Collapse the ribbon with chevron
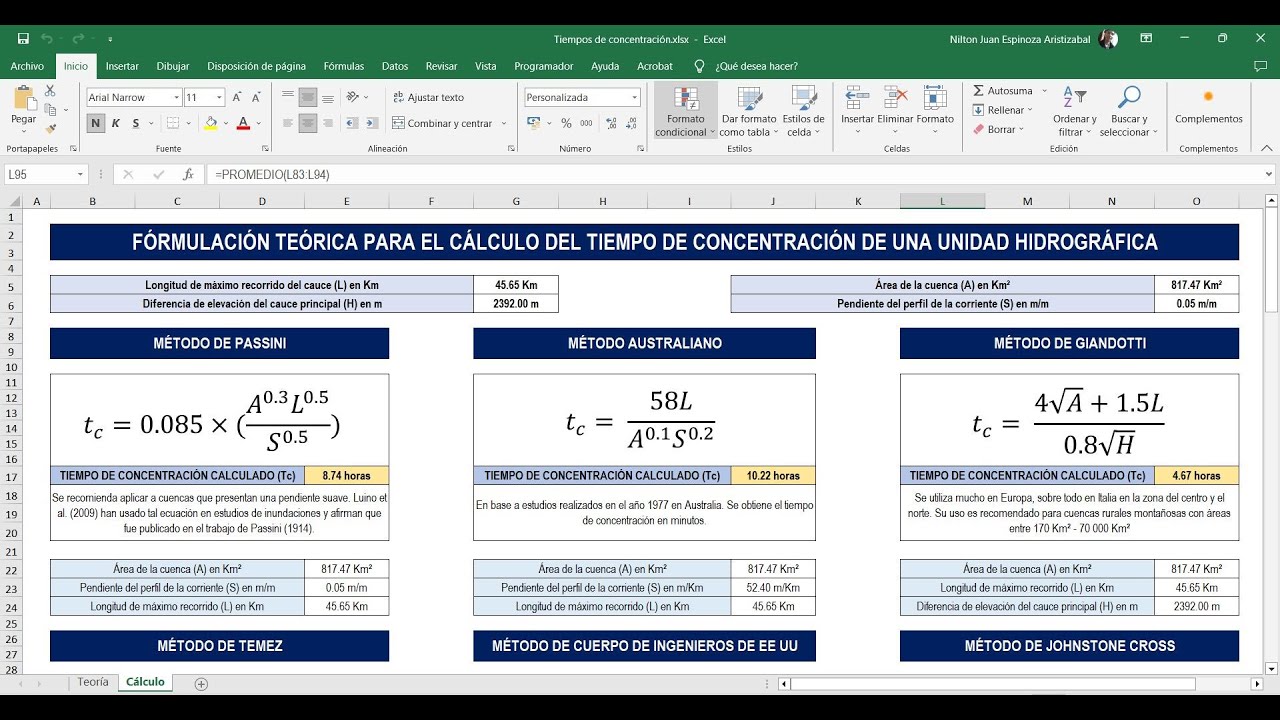Screen dimensions: 1280x720 tap(1267, 149)
